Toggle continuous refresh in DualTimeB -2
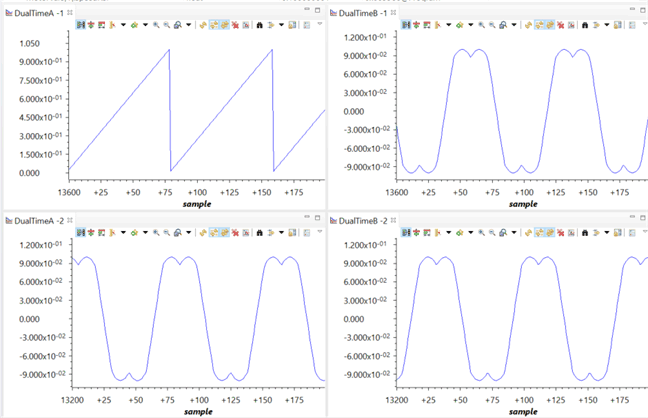The width and height of the screenshot is (648, 418). pos(539,233)
